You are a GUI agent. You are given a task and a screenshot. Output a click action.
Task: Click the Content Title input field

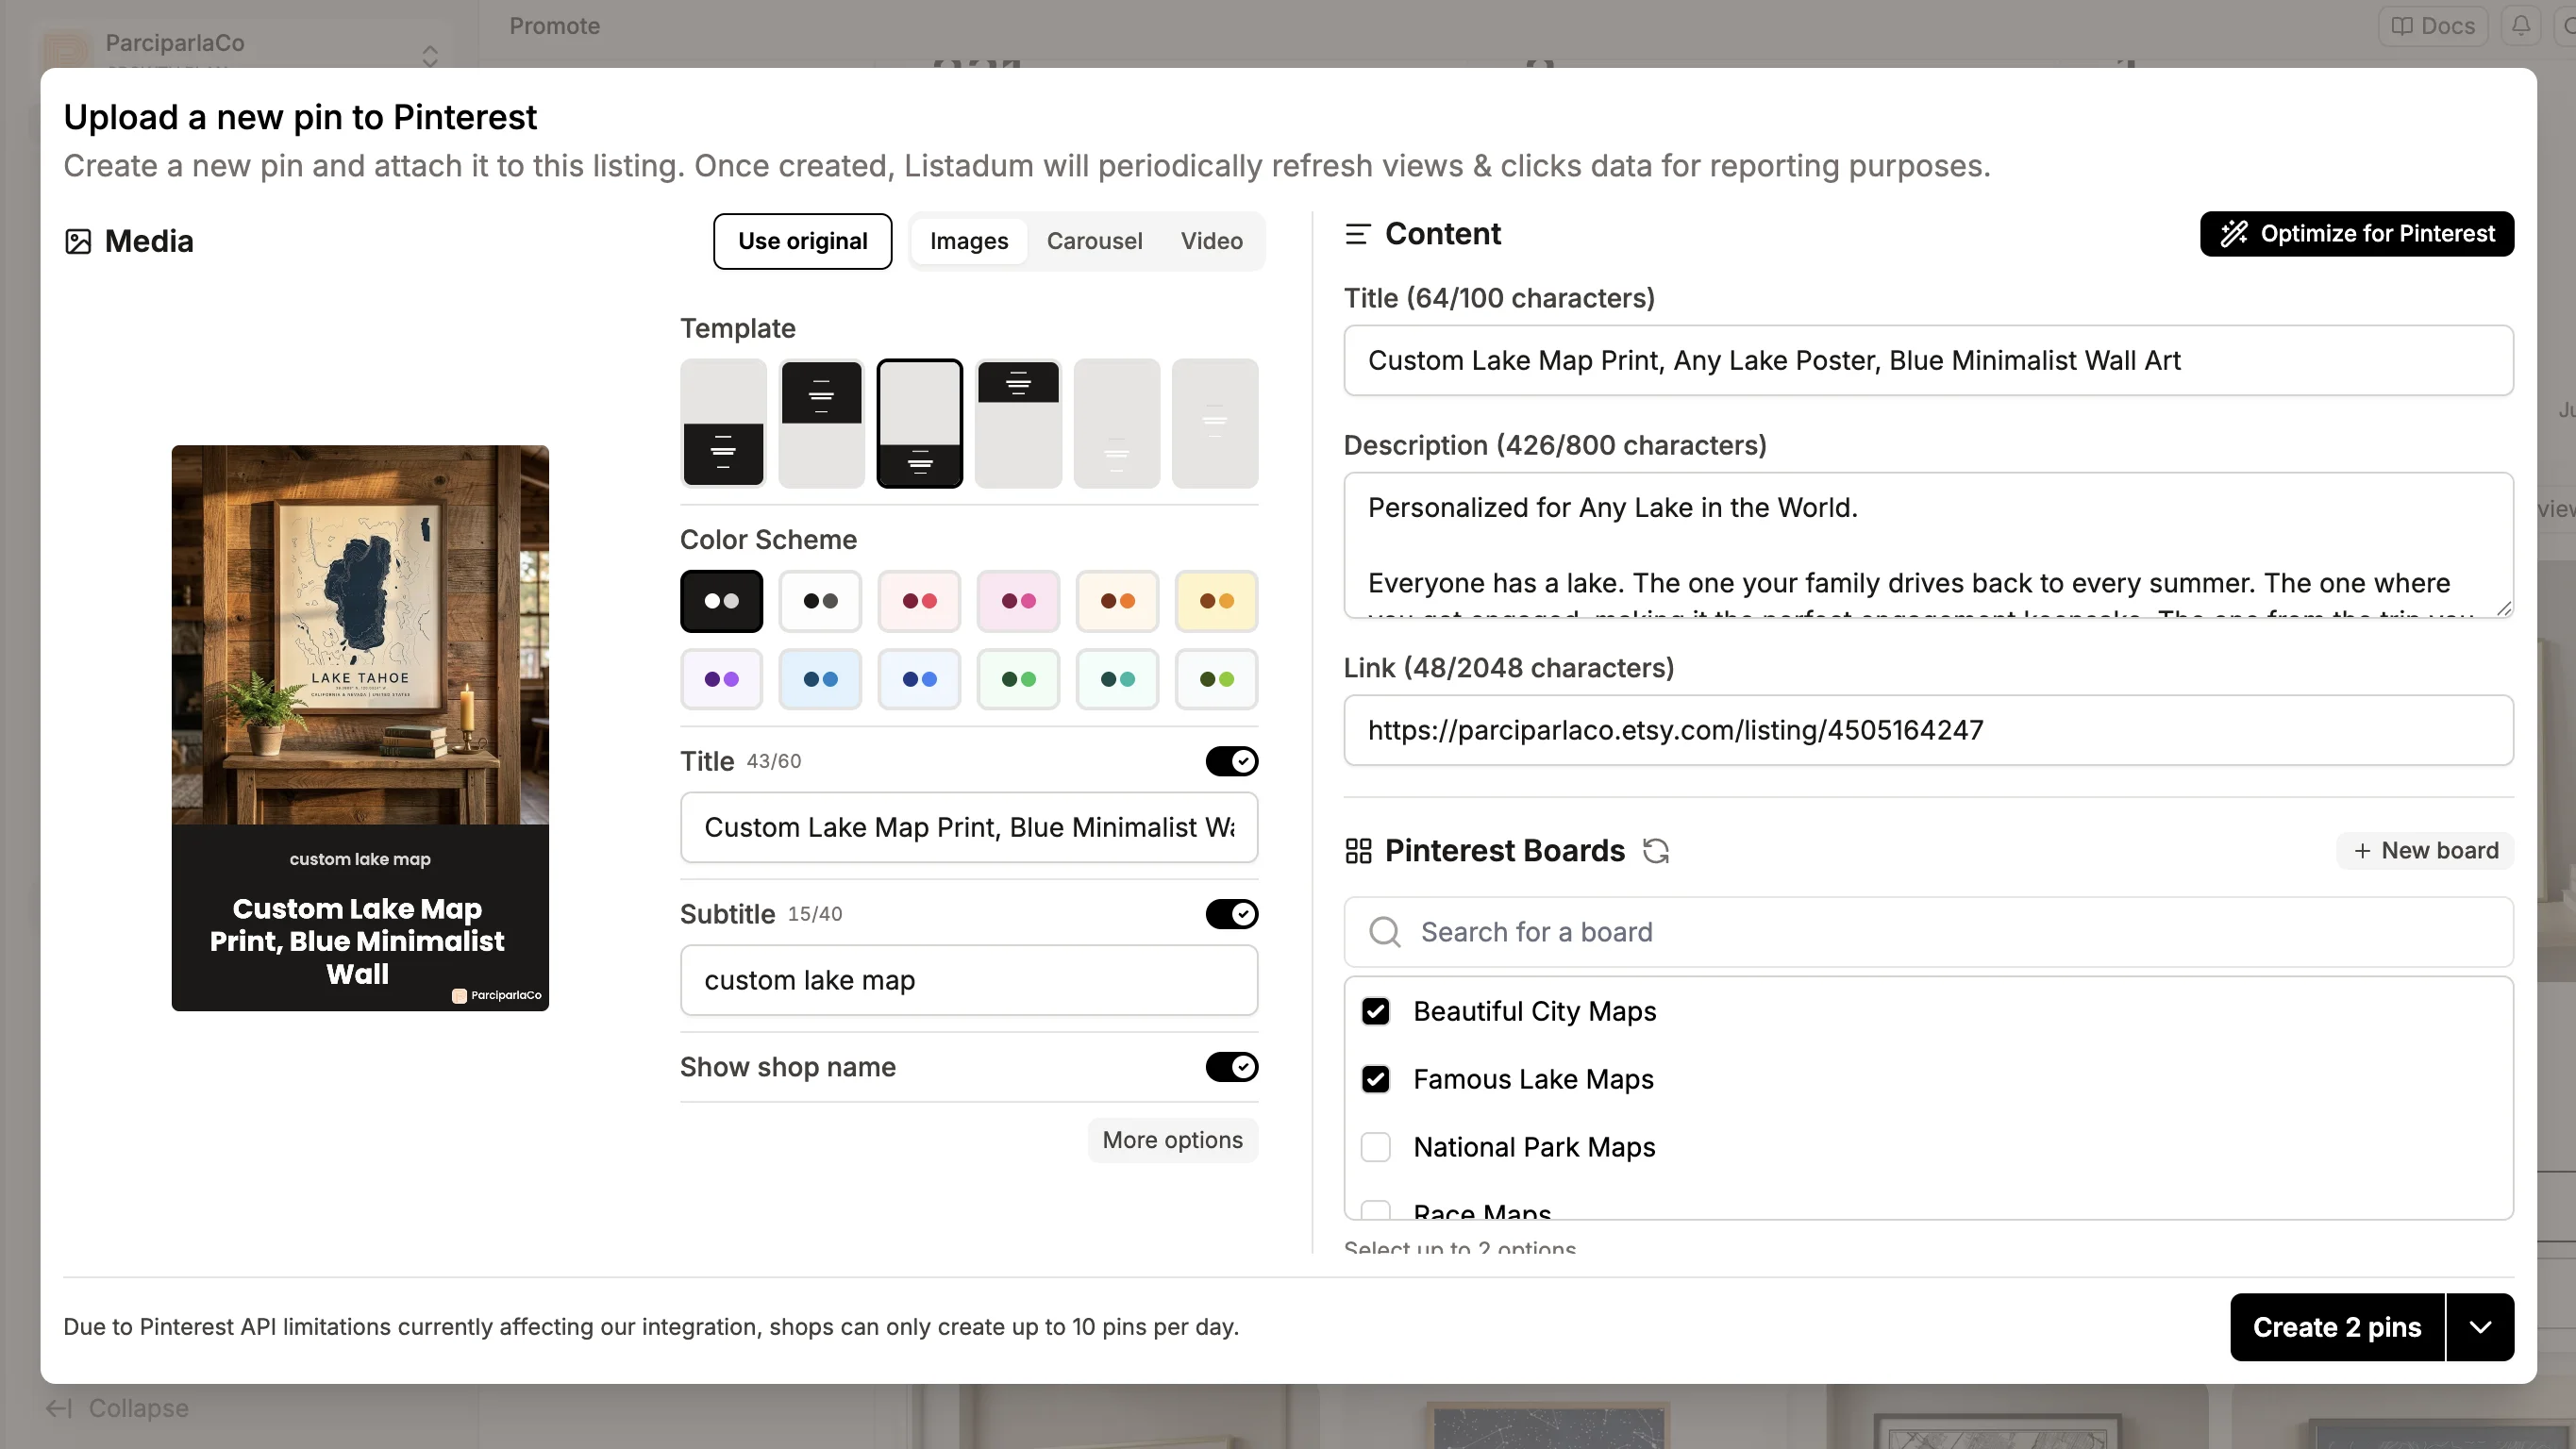1928,360
